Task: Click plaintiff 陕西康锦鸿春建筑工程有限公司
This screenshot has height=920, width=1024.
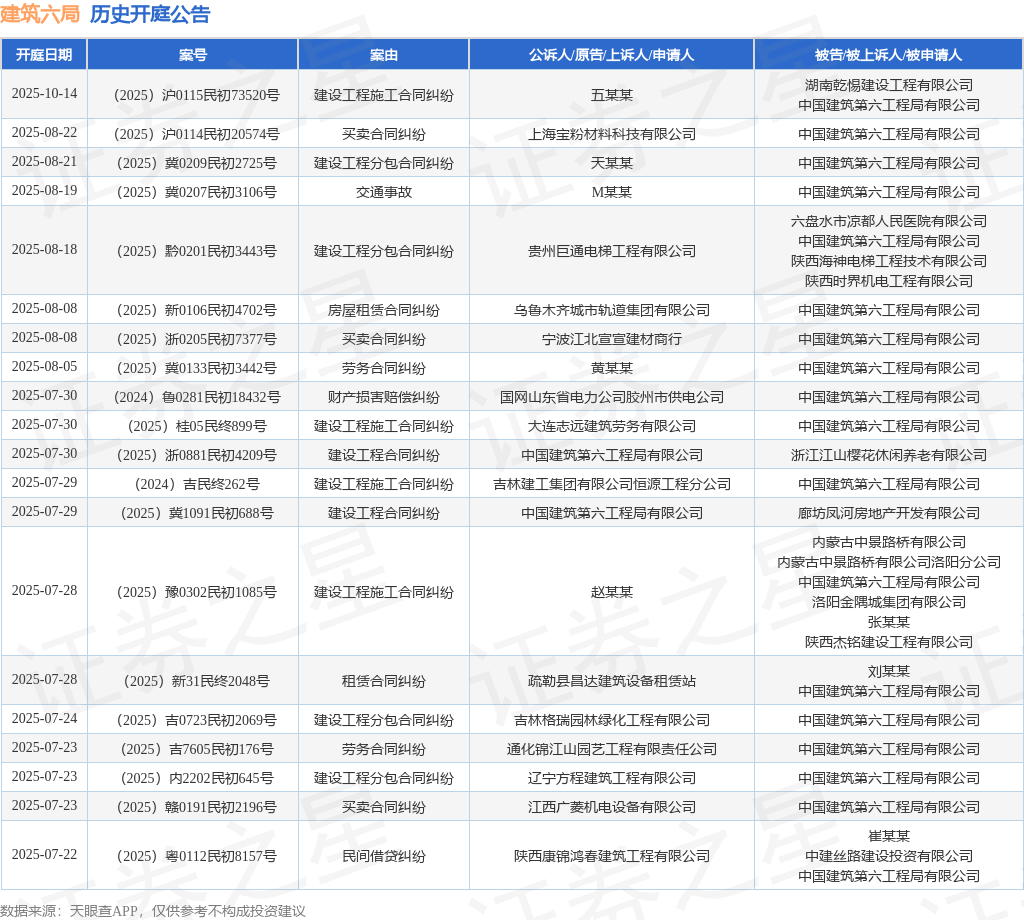Action: 612,856
